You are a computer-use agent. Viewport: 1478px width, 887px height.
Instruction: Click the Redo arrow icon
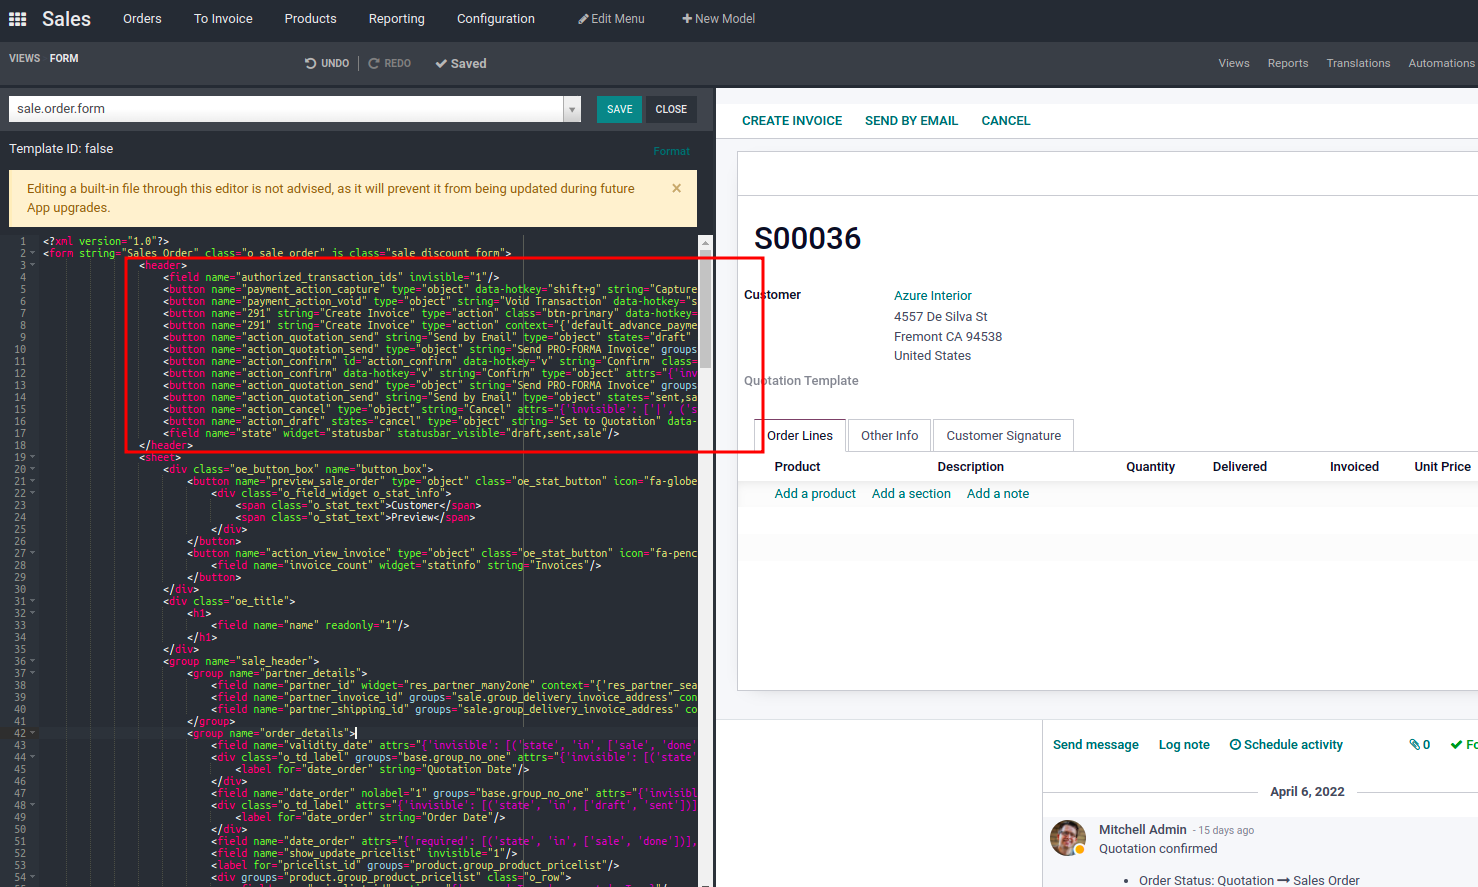click(374, 63)
